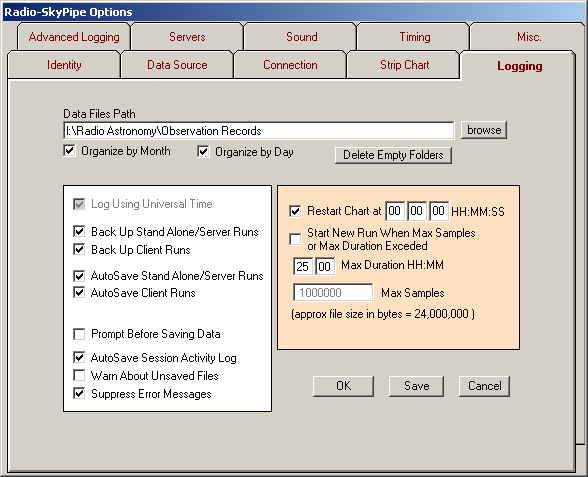The width and height of the screenshot is (588, 477).
Task: Enable Prompt Before Saving Data
Action: [79, 334]
